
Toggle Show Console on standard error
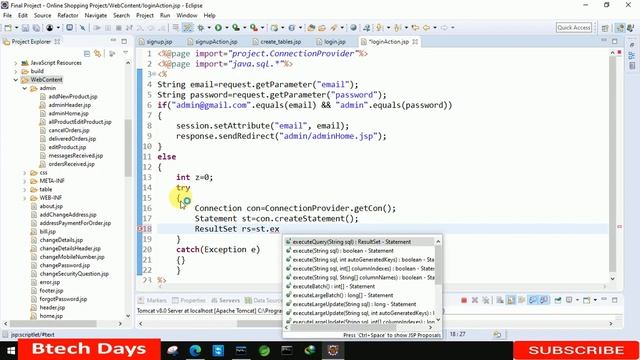544,300
